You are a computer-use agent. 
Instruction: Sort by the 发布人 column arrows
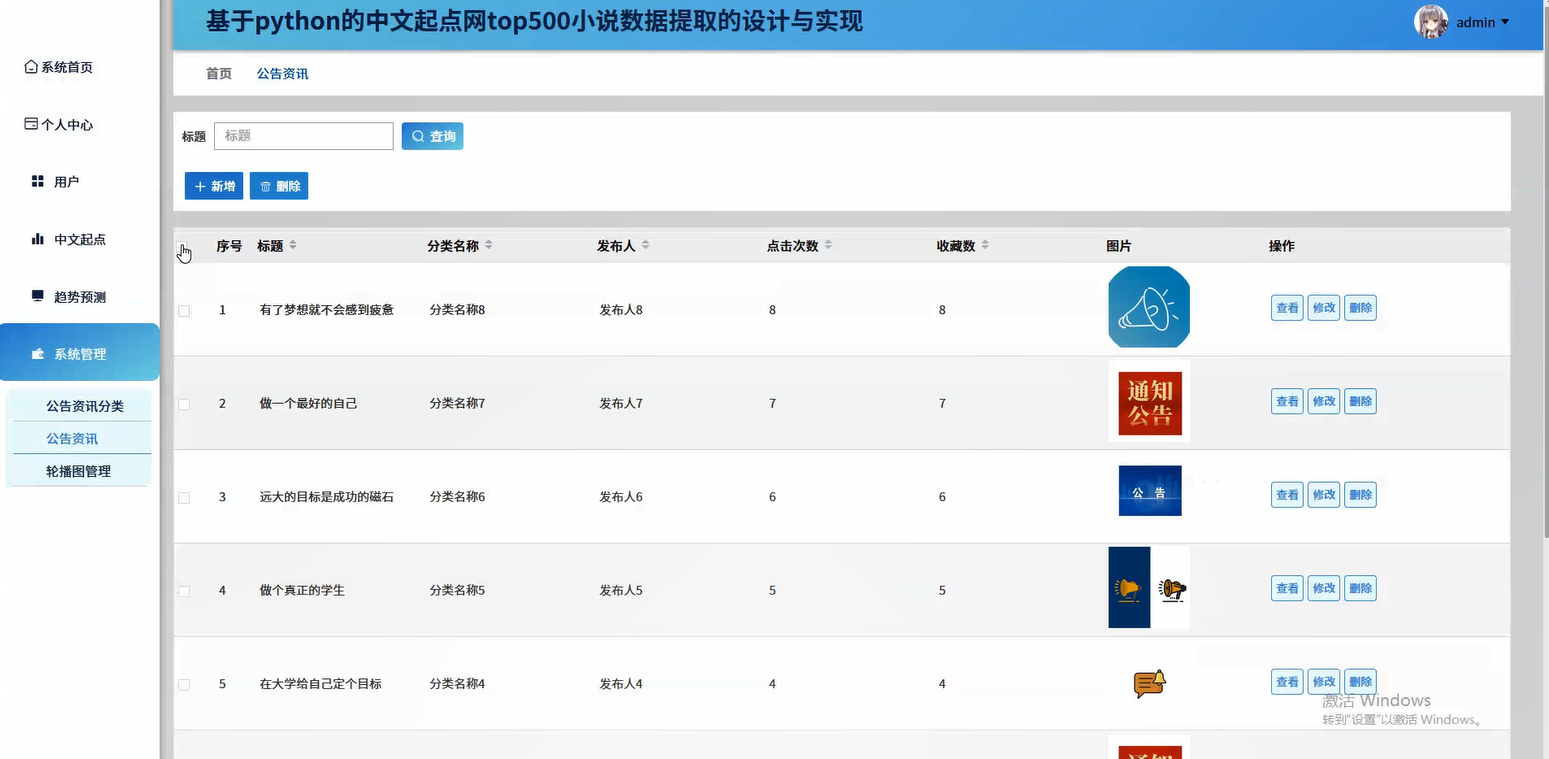coord(645,246)
